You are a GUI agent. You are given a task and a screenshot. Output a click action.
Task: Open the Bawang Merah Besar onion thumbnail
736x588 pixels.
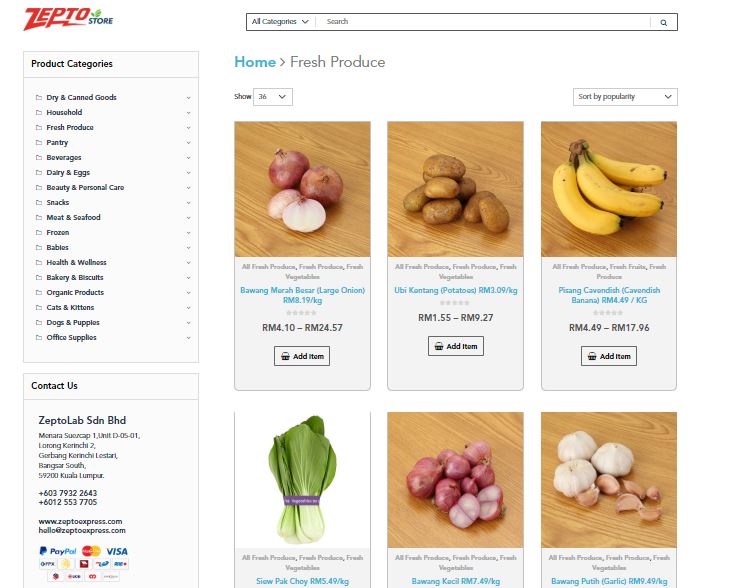click(x=302, y=189)
